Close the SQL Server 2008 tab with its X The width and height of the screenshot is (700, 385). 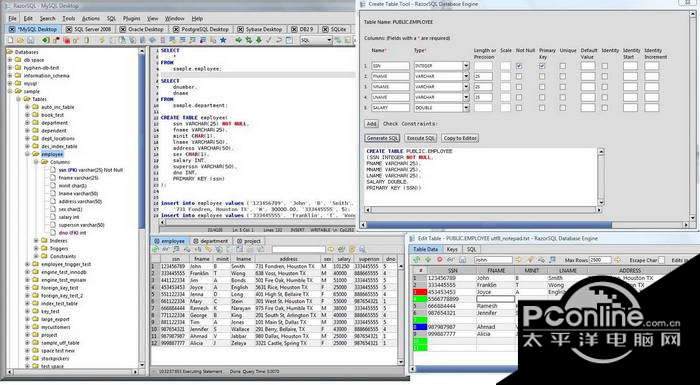coord(69,29)
